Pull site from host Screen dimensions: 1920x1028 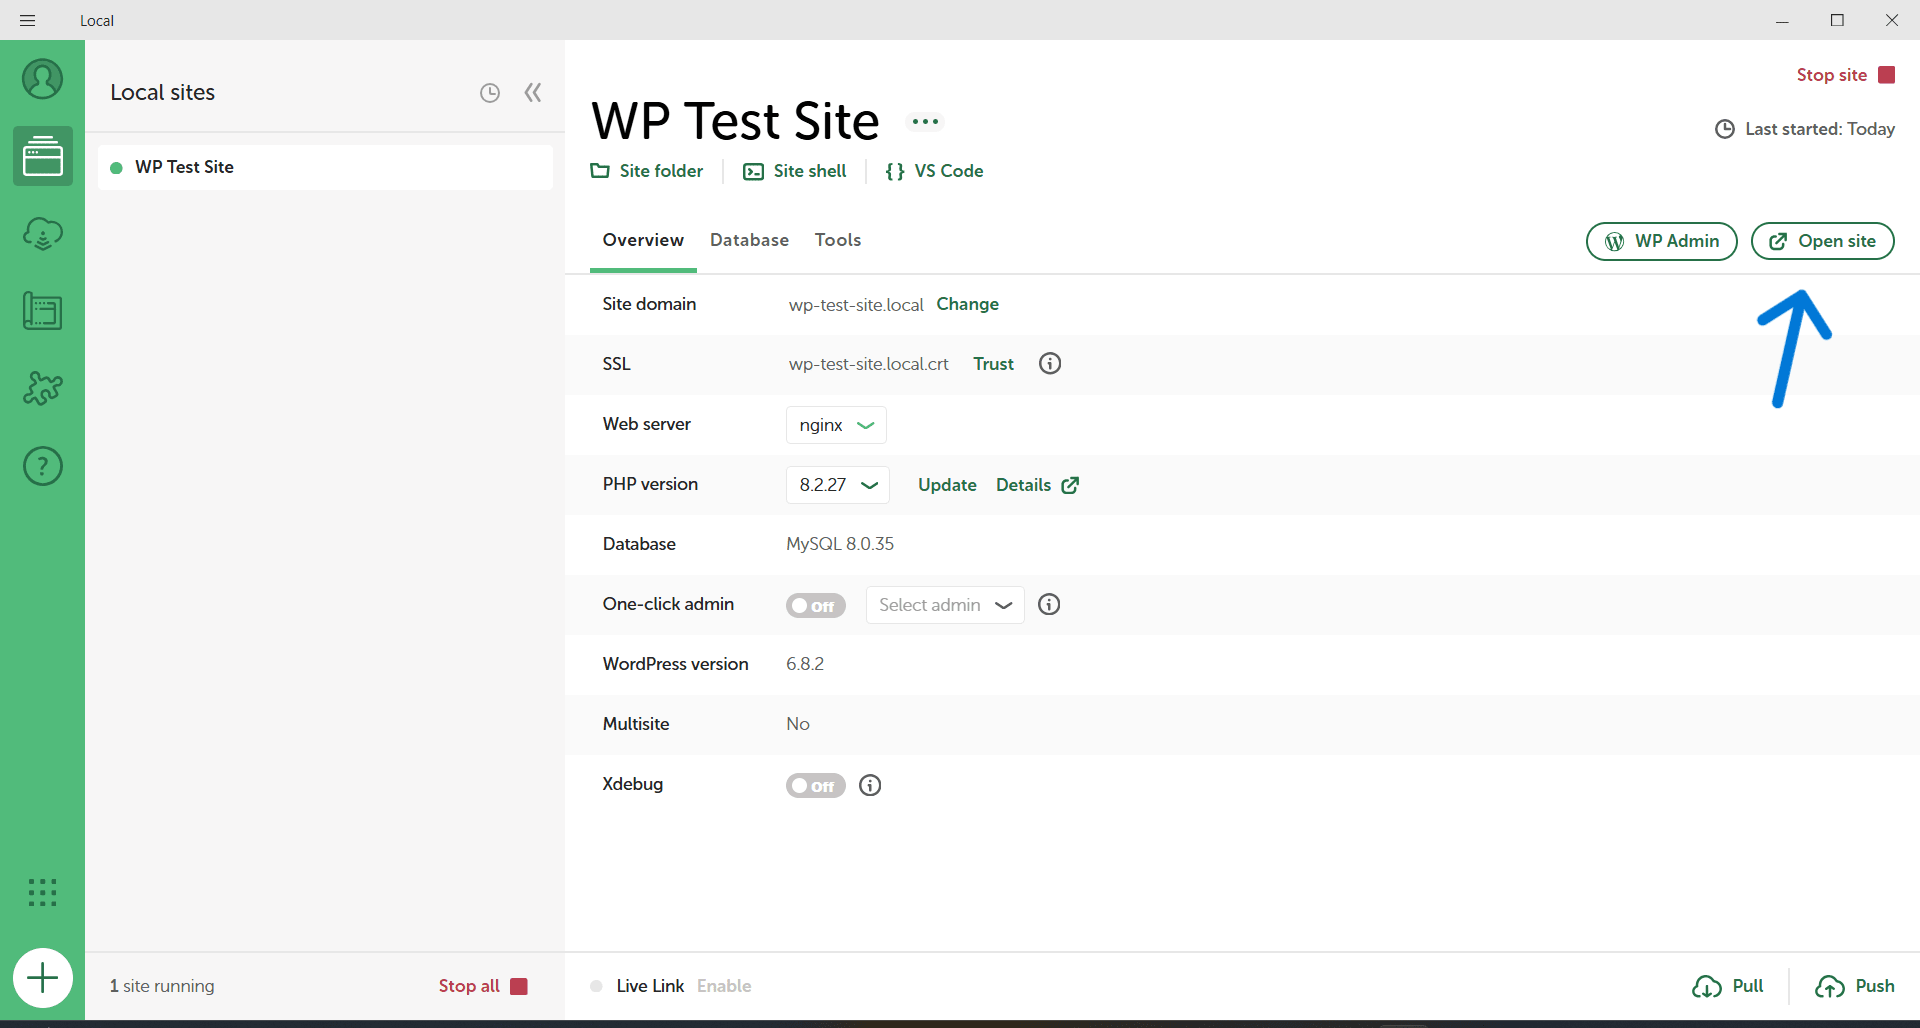click(x=1728, y=986)
